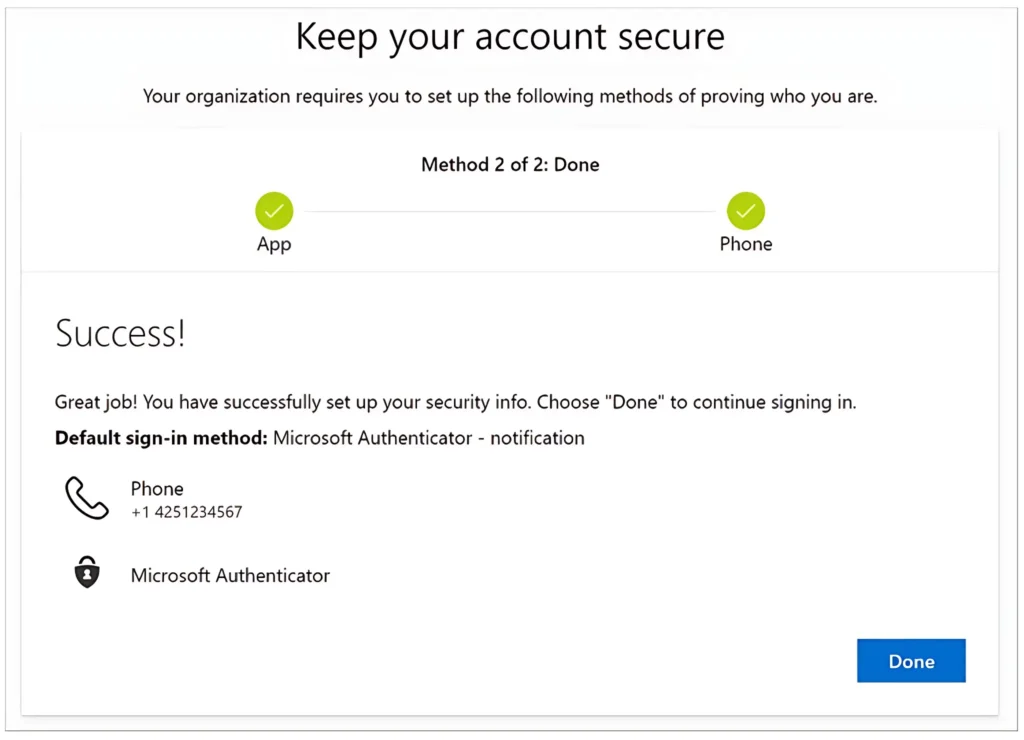
Task: Click the Done button to finish sign-in setup
Action: pyautogui.click(x=911, y=661)
